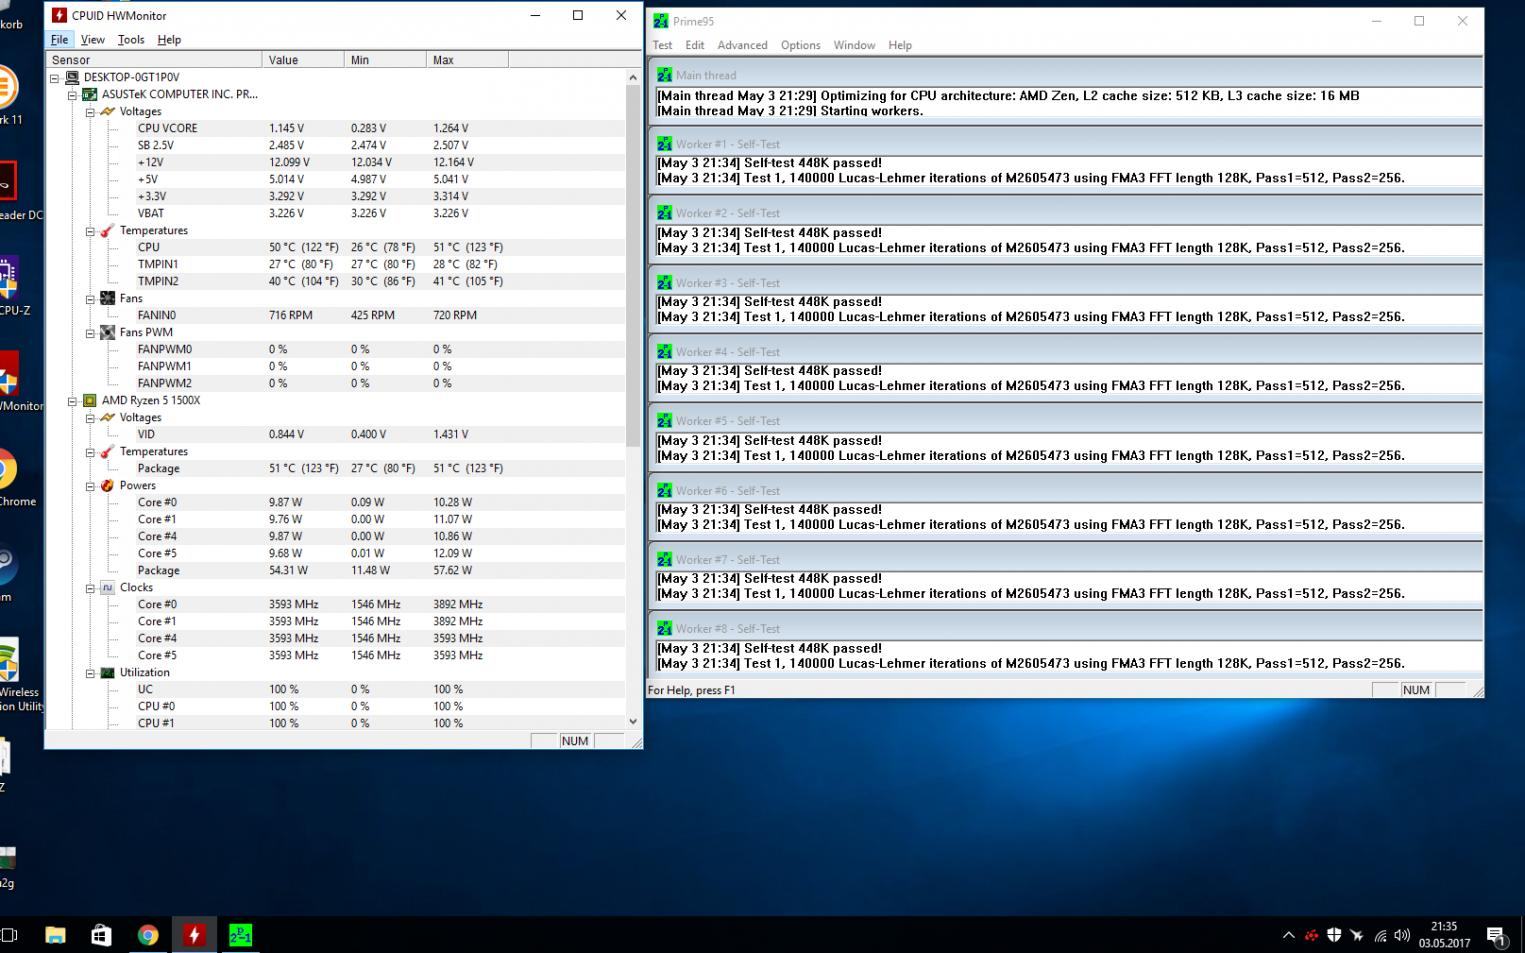Click the lightning icon beside motherboard Voltages
The height and width of the screenshot is (953, 1525).
coord(107,111)
